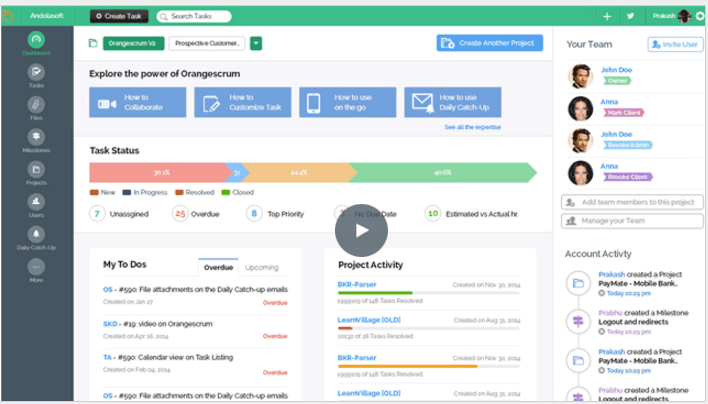Click the Revoke Client badge
708x404 pixels.
pos(628,177)
